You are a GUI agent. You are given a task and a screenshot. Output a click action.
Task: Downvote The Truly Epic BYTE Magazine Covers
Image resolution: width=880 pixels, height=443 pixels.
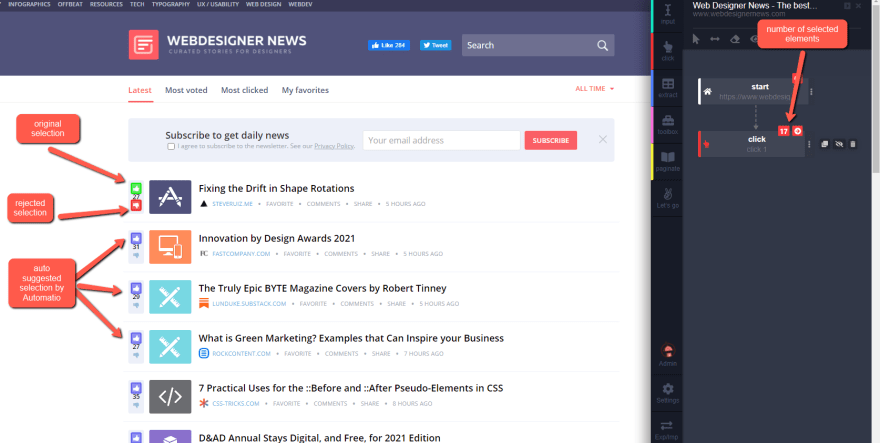pos(136,305)
